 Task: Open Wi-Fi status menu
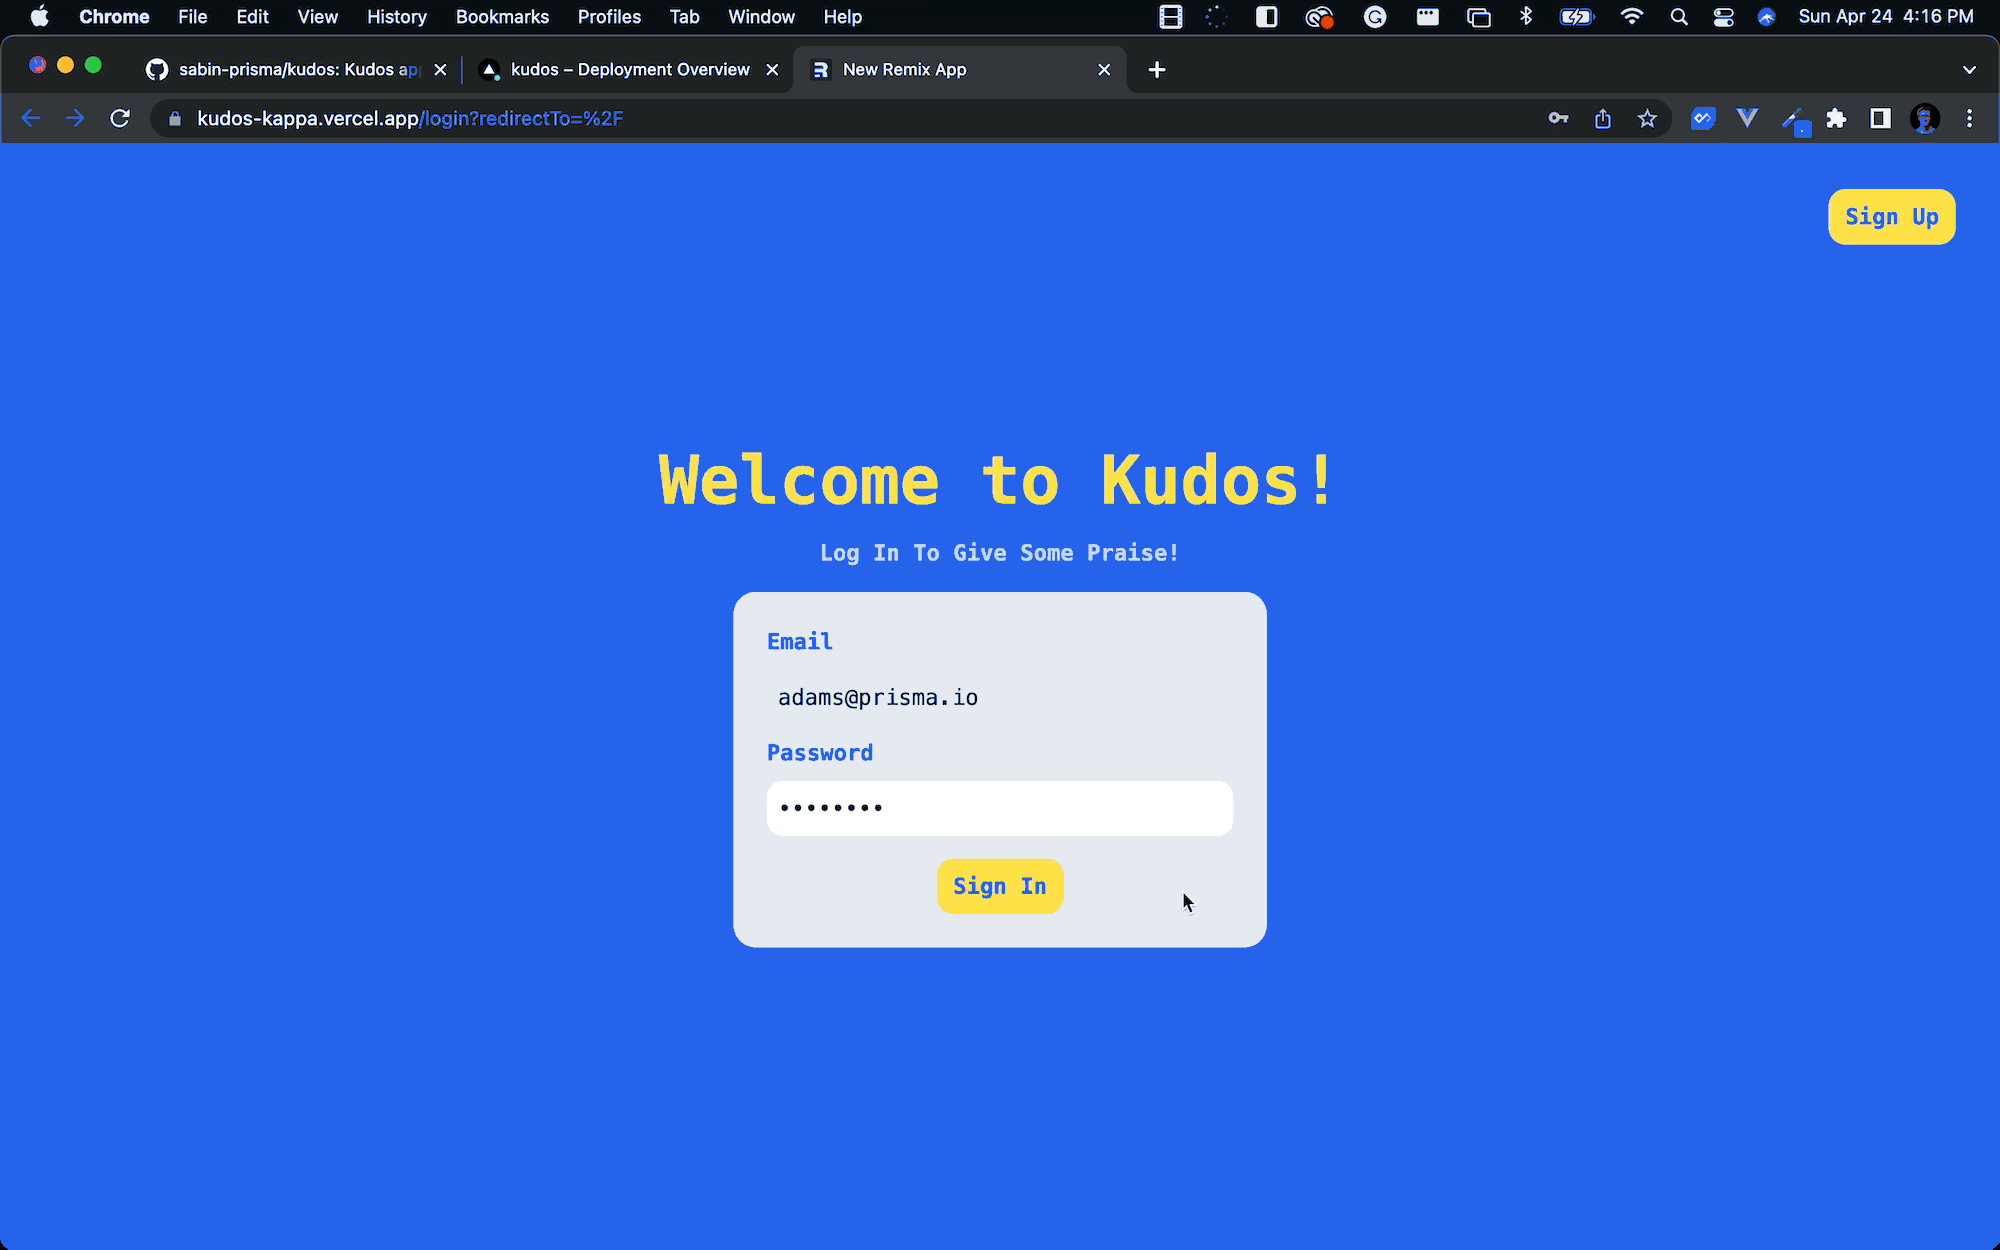tap(1631, 17)
